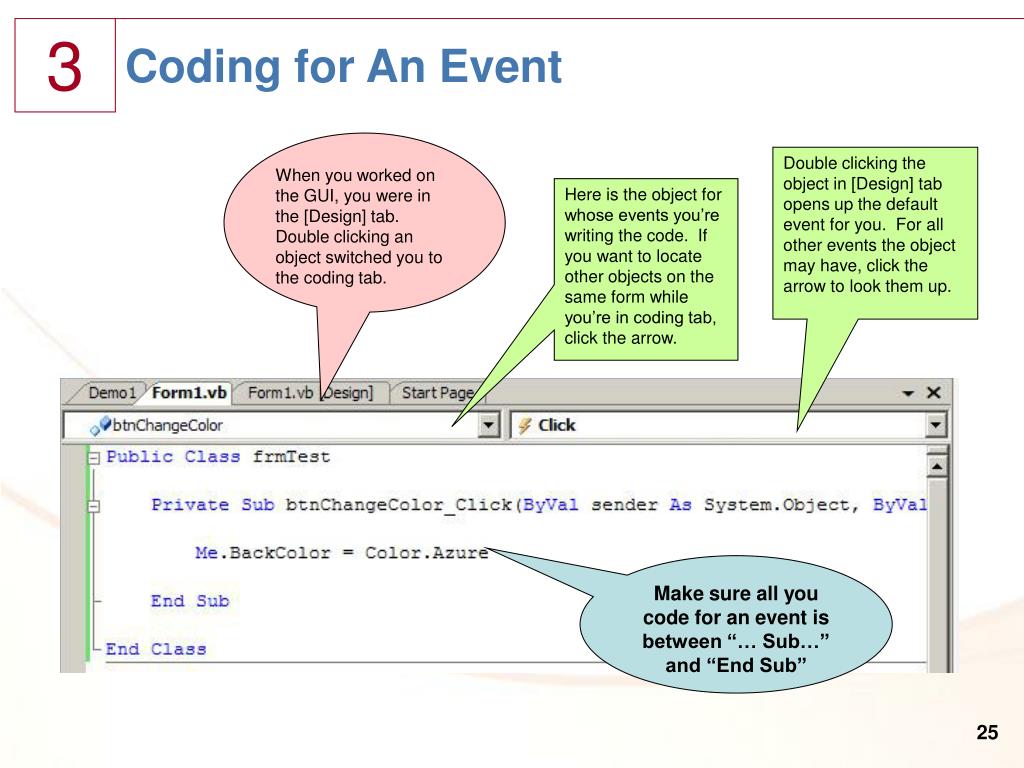This screenshot has height=768, width=1024.
Task: Close the document tab window
Action: tap(934, 392)
